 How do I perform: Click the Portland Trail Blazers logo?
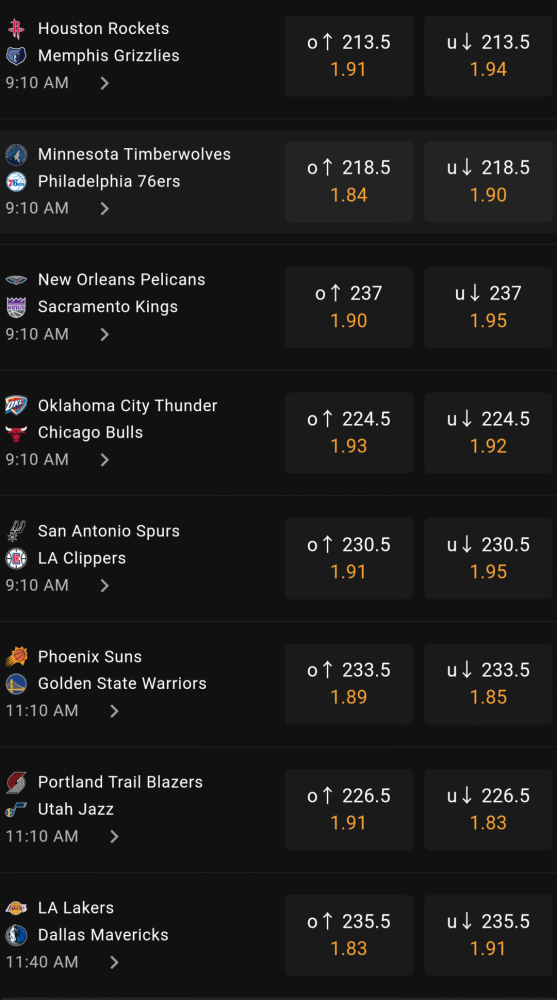point(16,783)
